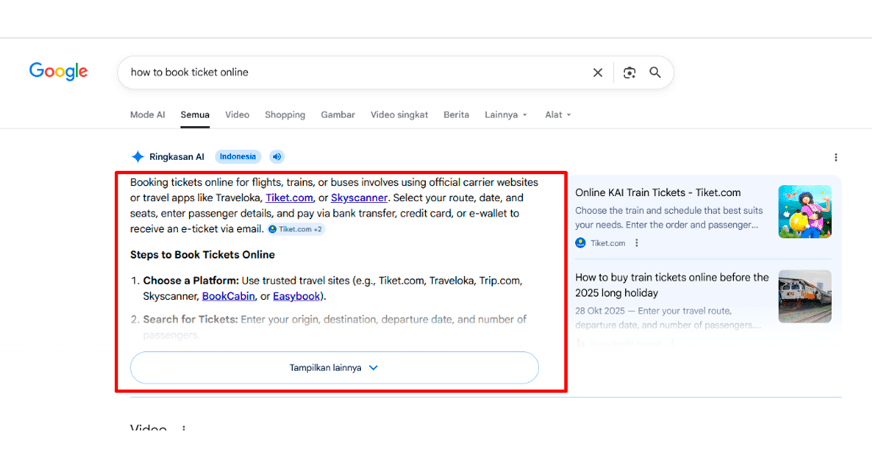
Task: Click the Ringkasan AI sparkle icon
Action: tap(137, 157)
